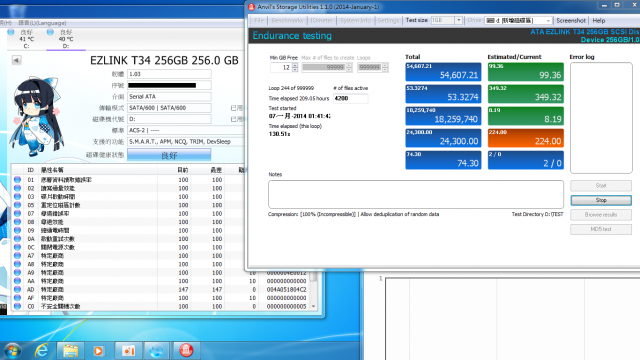Click the status orb for attribute 01
Image resolution: width=640 pixels, height=360 pixels.
(x=17, y=180)
